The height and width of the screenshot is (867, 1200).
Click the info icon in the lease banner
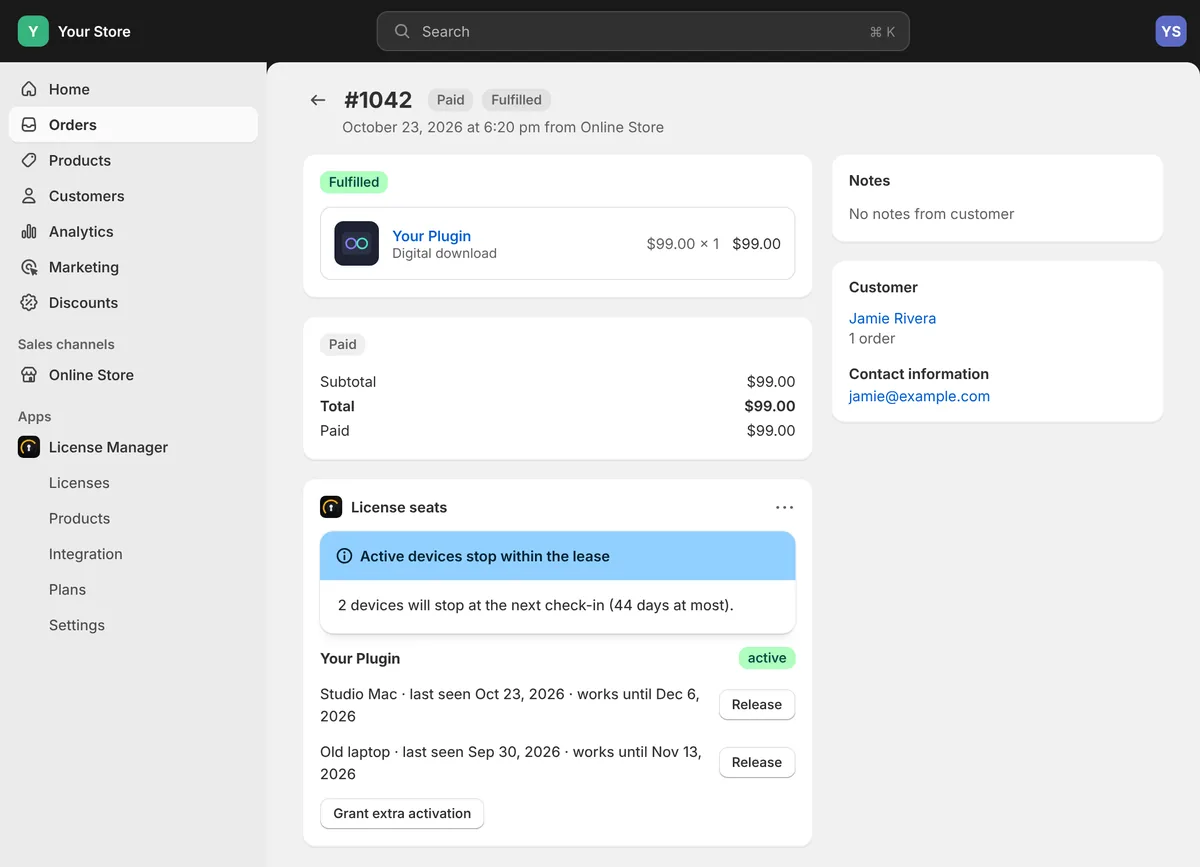click(344, 556)
